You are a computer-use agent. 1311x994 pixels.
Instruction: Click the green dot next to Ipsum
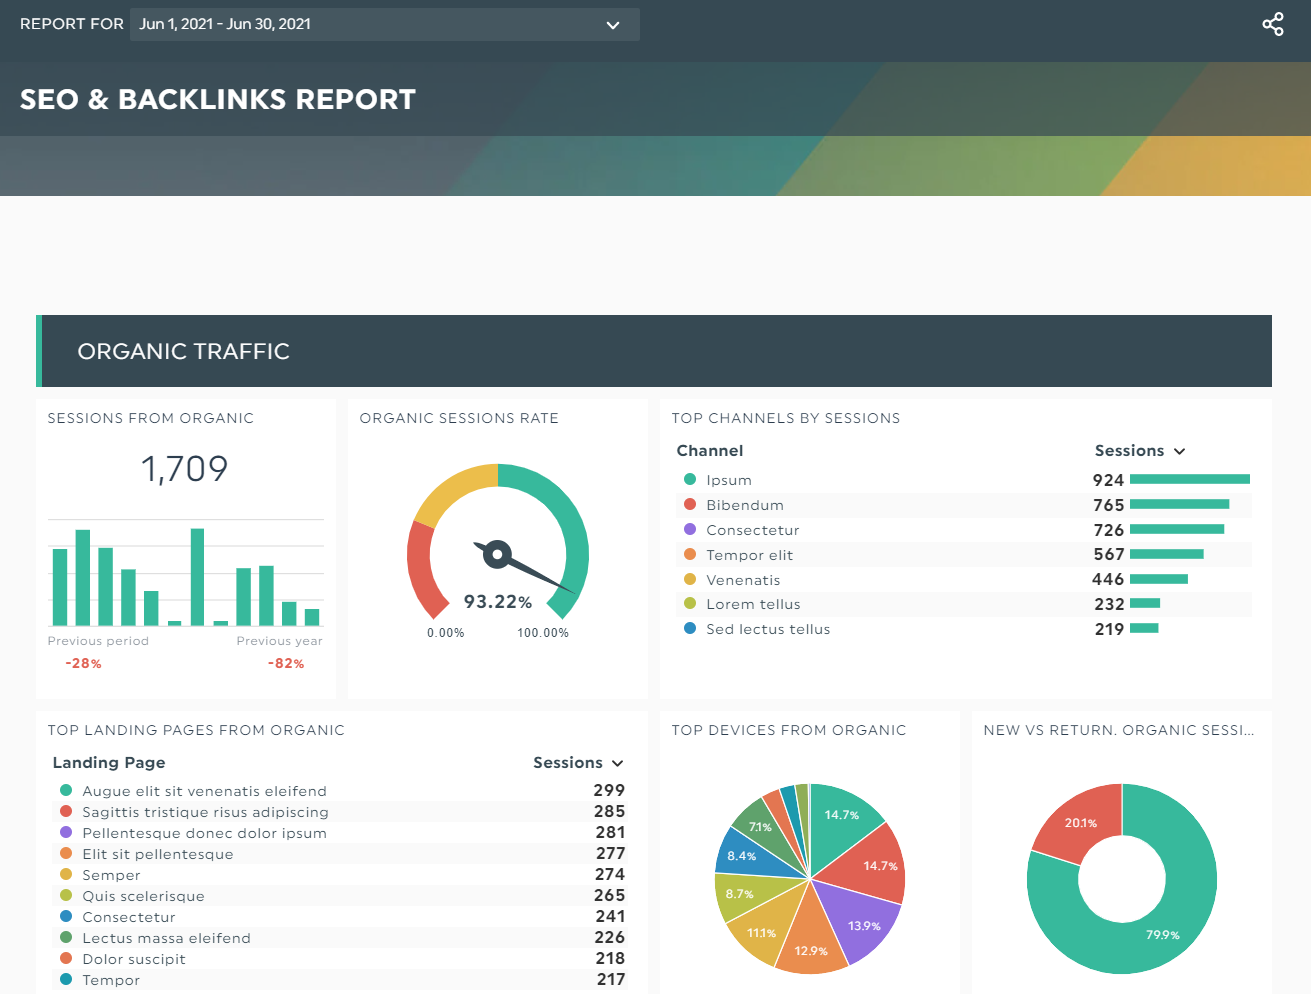click(x=690, y=480)
